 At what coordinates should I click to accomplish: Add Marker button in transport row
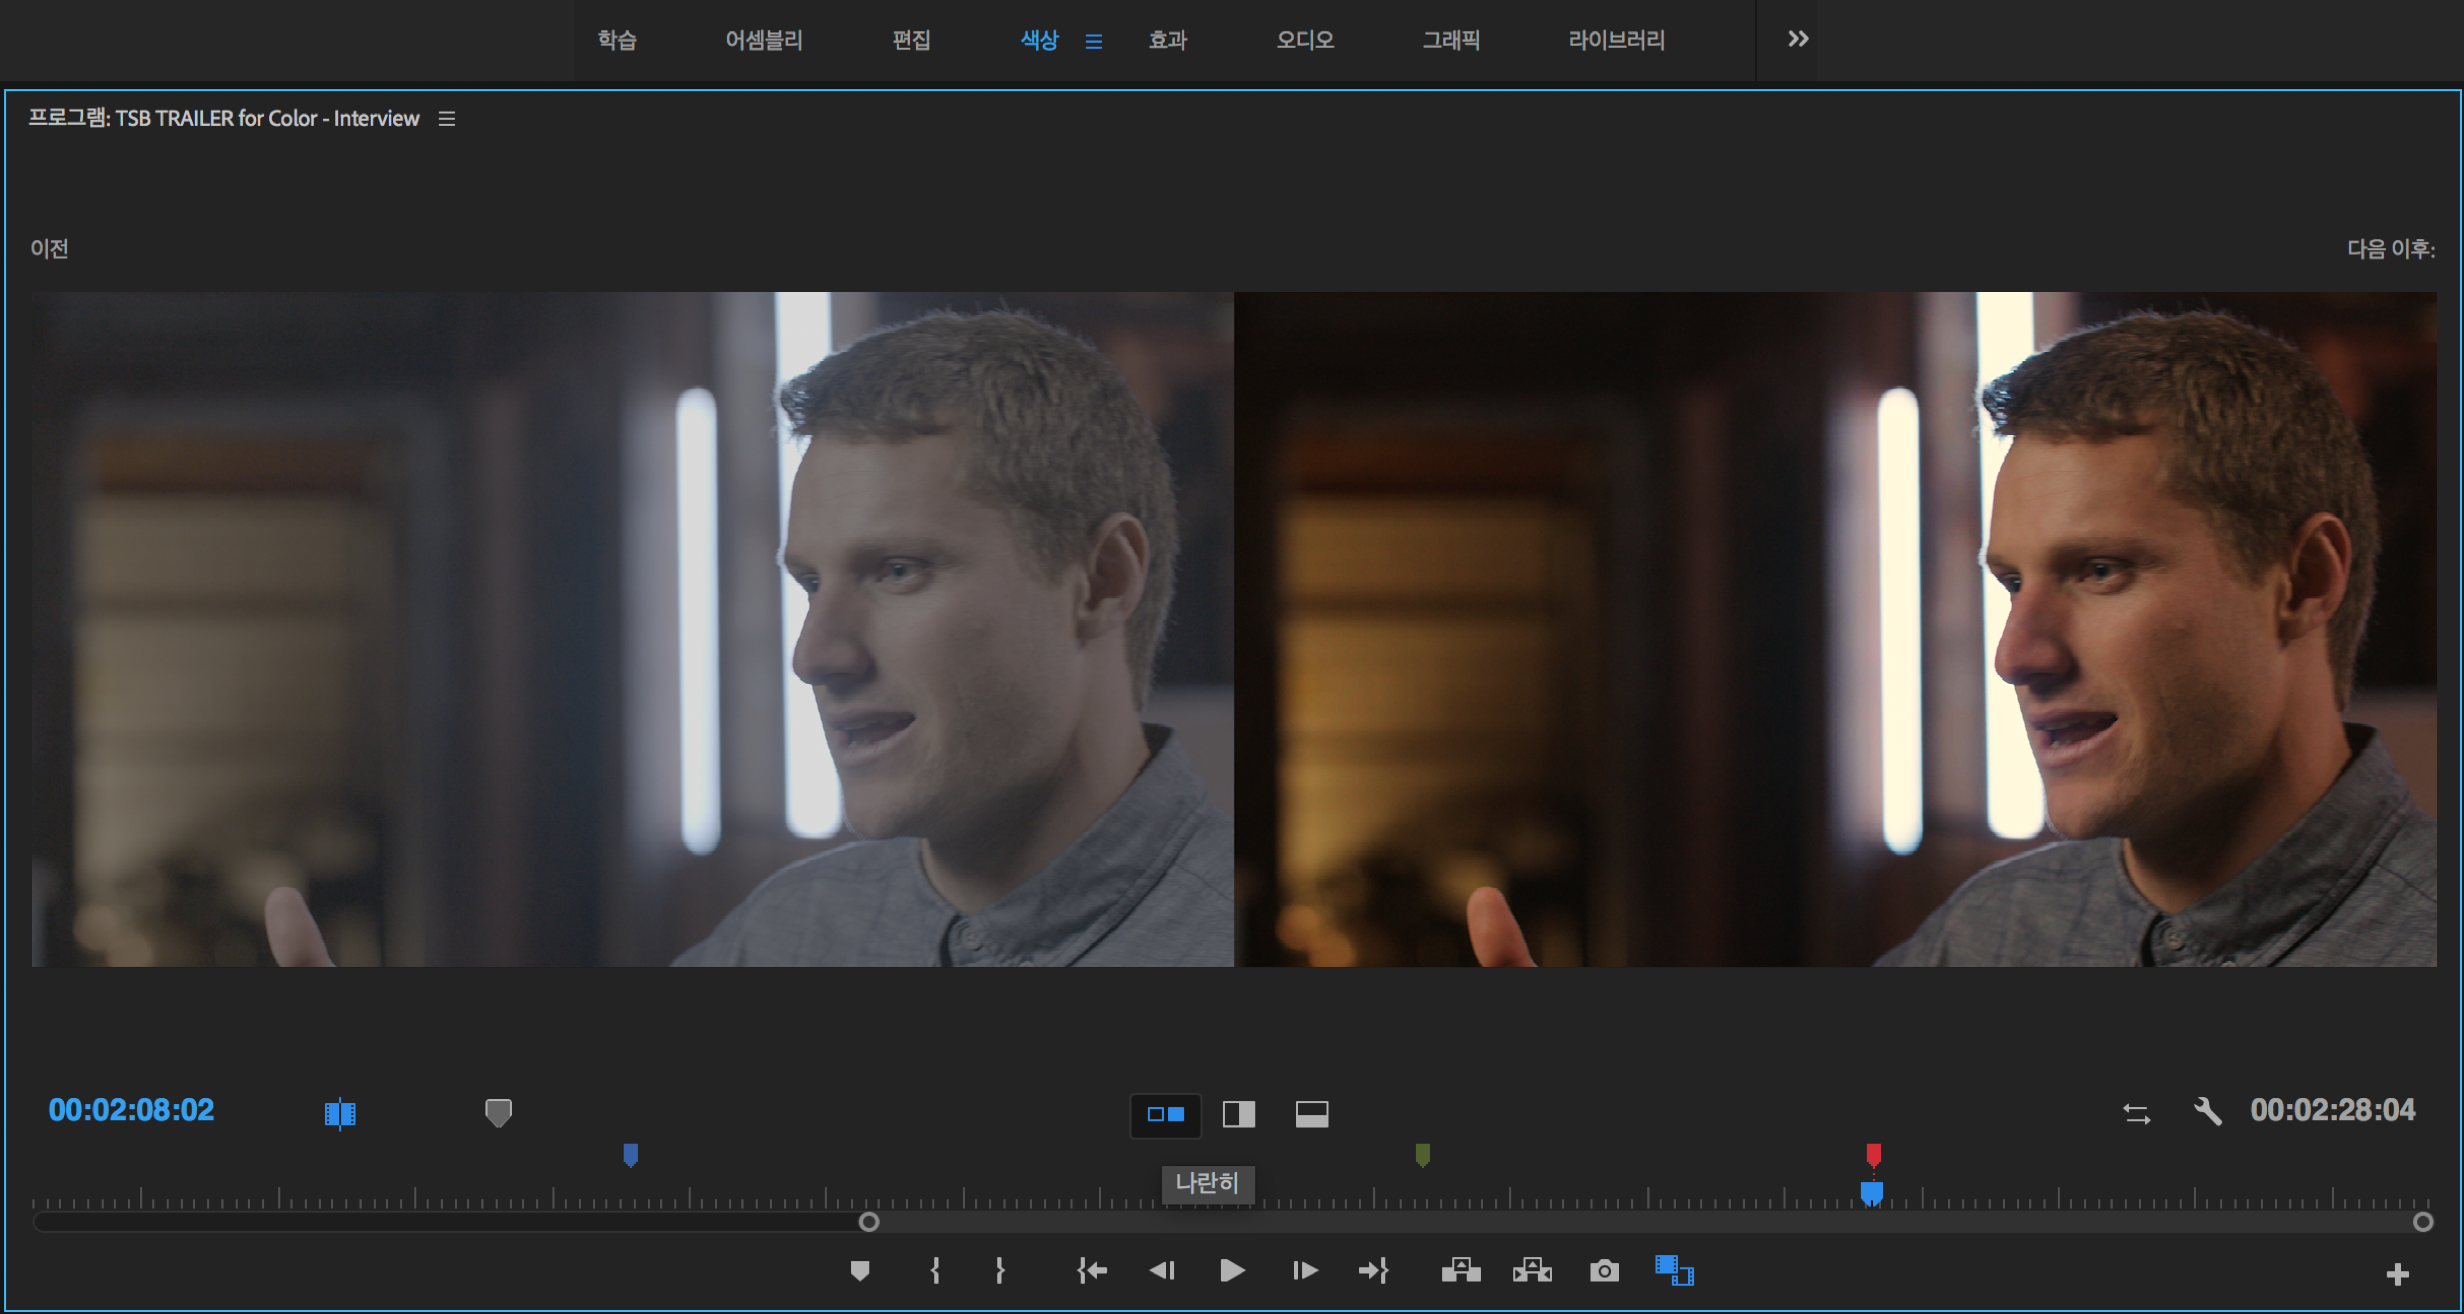point(859,1271)
